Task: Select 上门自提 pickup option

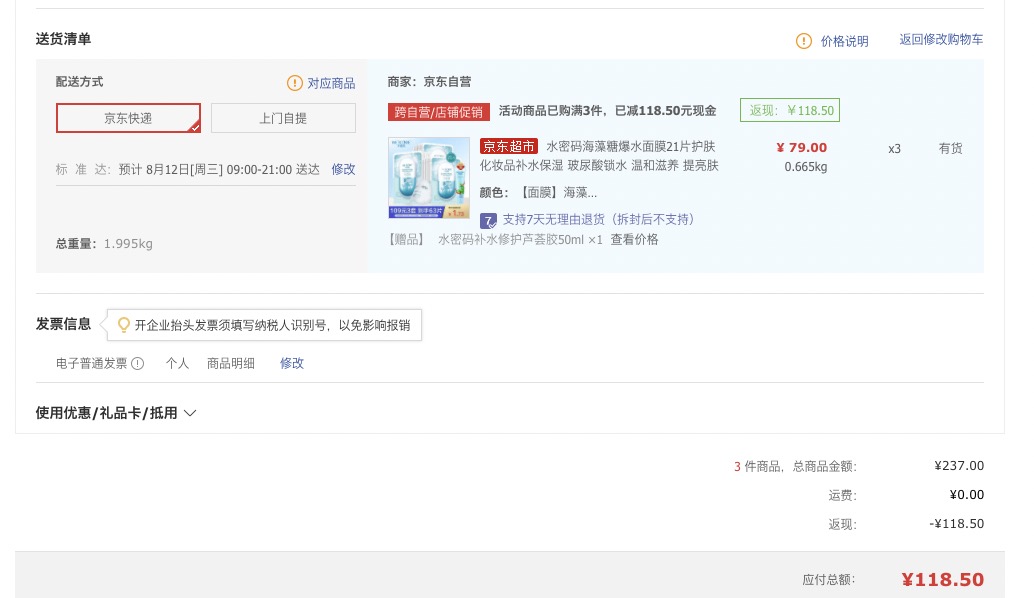Action: coord(283,118)
